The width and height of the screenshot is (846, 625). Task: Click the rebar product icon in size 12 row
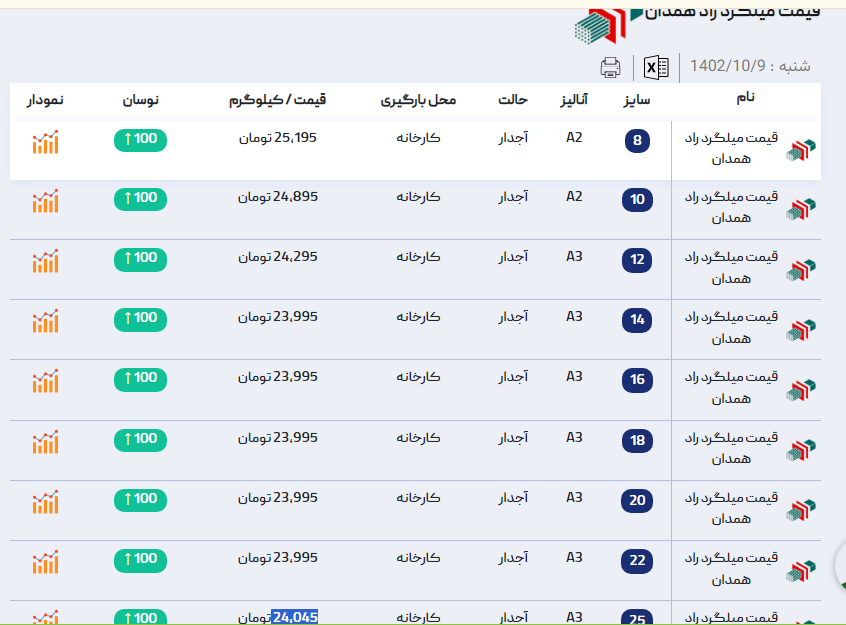coord(801,270)
